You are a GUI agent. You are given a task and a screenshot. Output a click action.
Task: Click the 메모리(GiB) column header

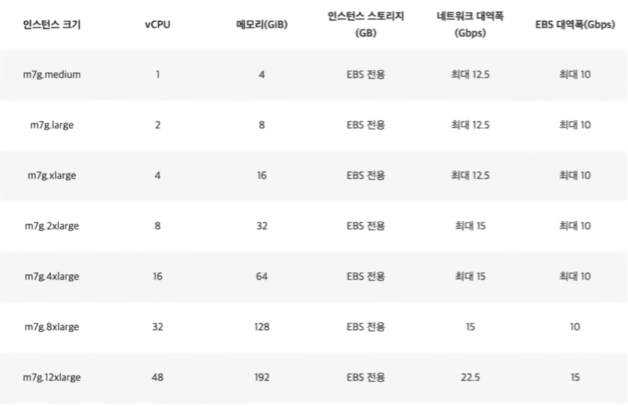point(262,24)
